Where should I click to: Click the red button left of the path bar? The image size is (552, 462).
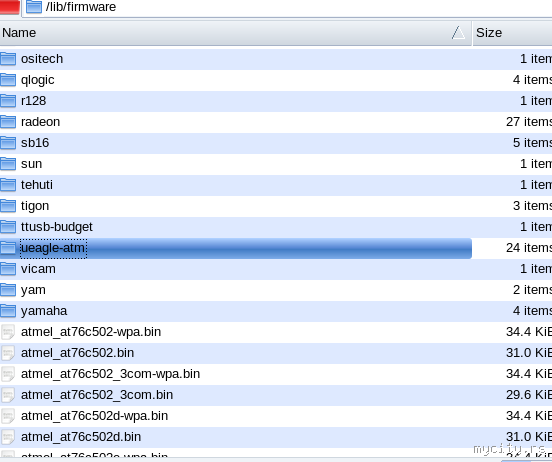(10, 7)
